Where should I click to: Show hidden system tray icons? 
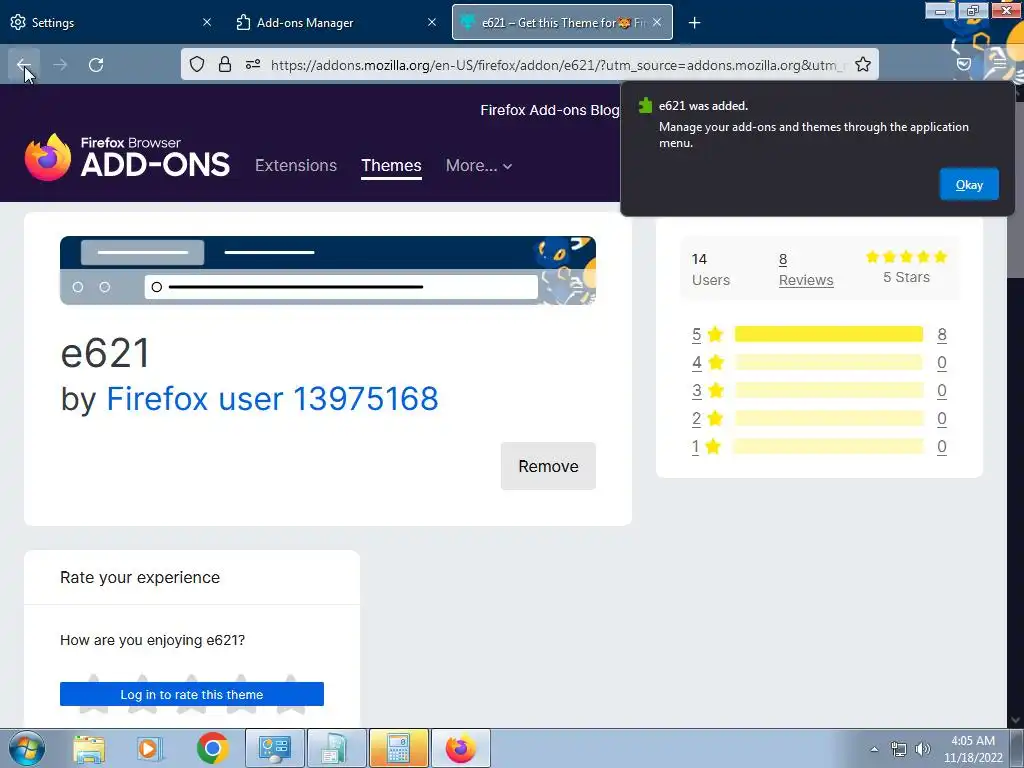pos(874,749)
